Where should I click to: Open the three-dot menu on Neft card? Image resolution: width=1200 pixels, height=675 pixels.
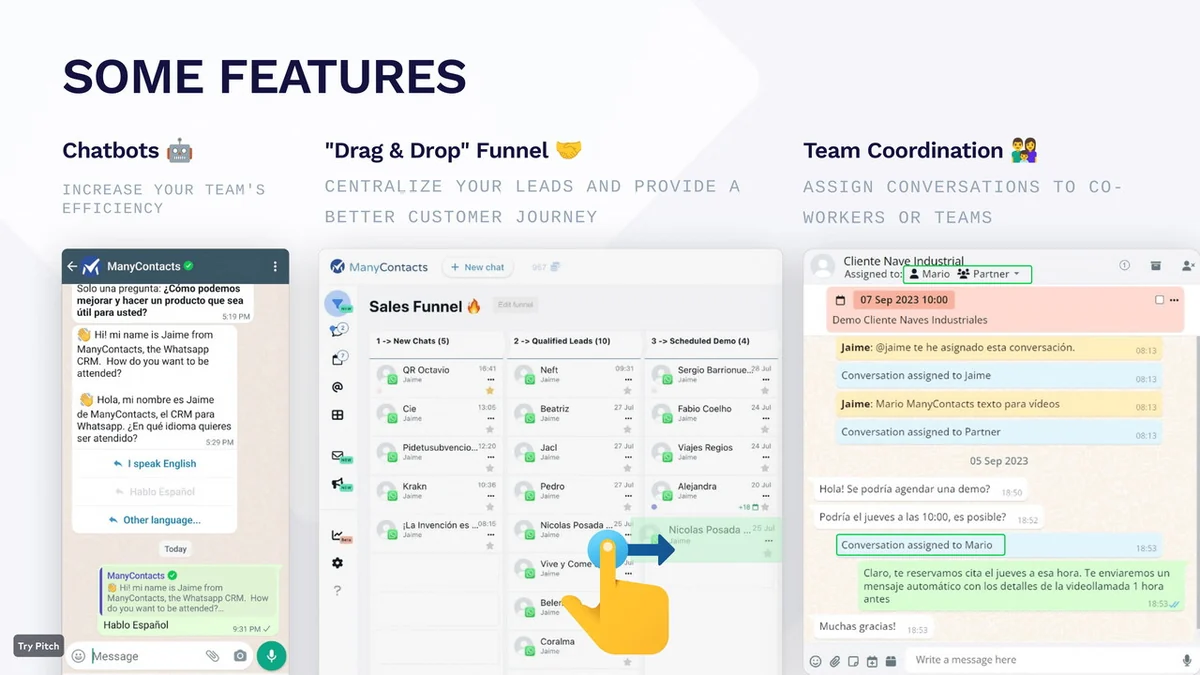click(x=628, y=379)
